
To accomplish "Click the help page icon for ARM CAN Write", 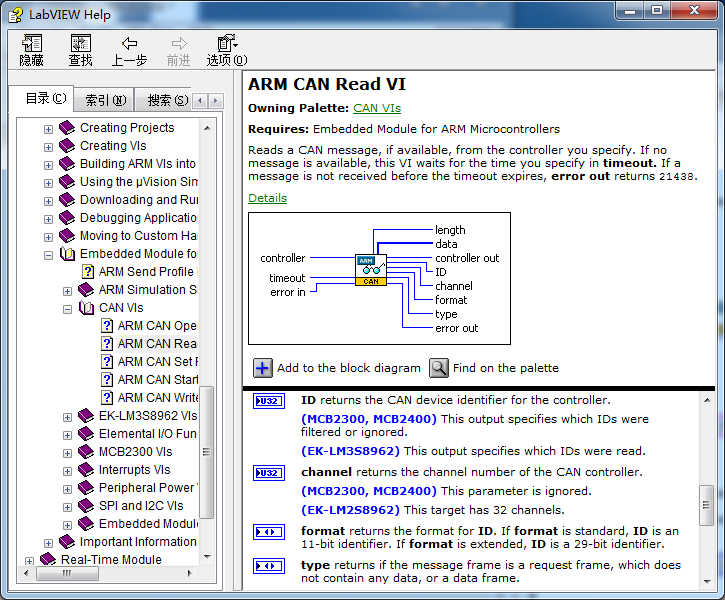I will pos(107,398).
